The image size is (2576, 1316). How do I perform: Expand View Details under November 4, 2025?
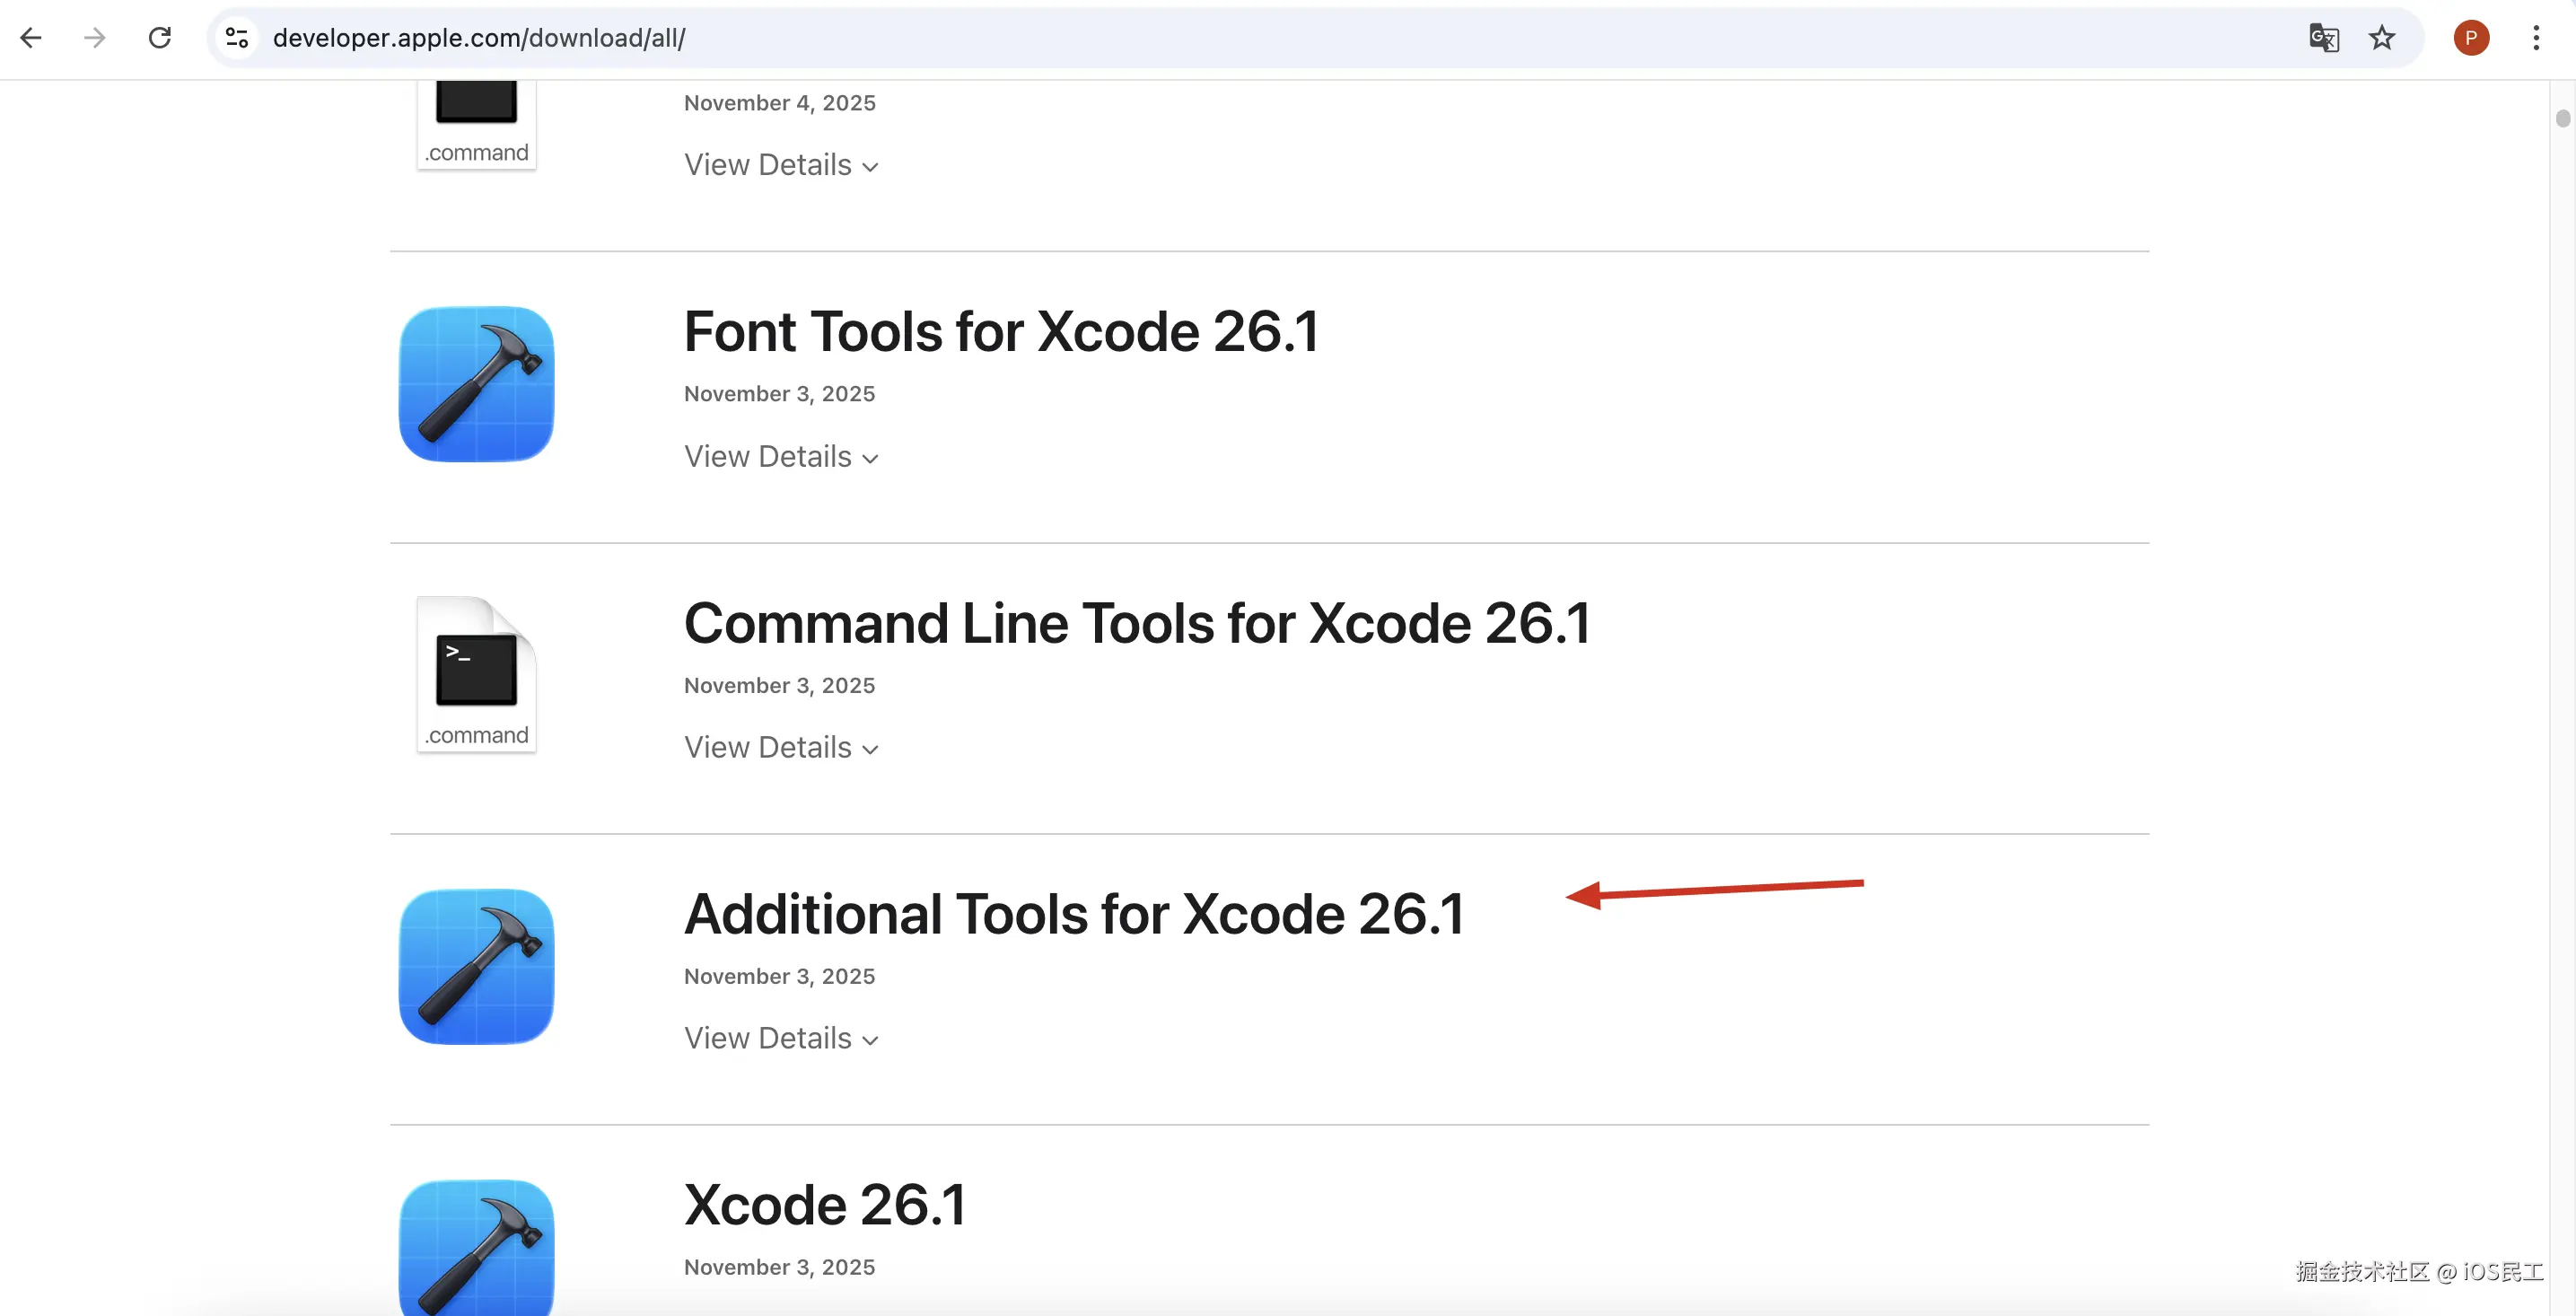(x=781, y=165)
